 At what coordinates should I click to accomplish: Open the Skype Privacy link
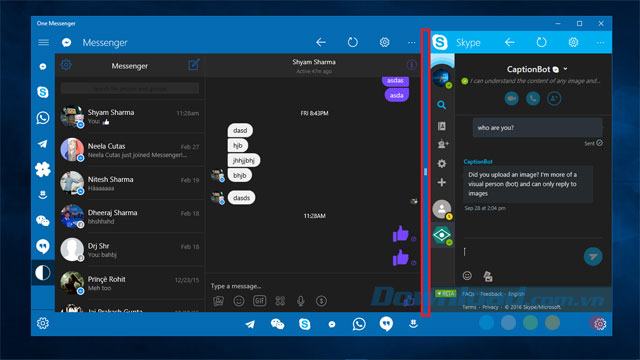click(x=490, y=307)
